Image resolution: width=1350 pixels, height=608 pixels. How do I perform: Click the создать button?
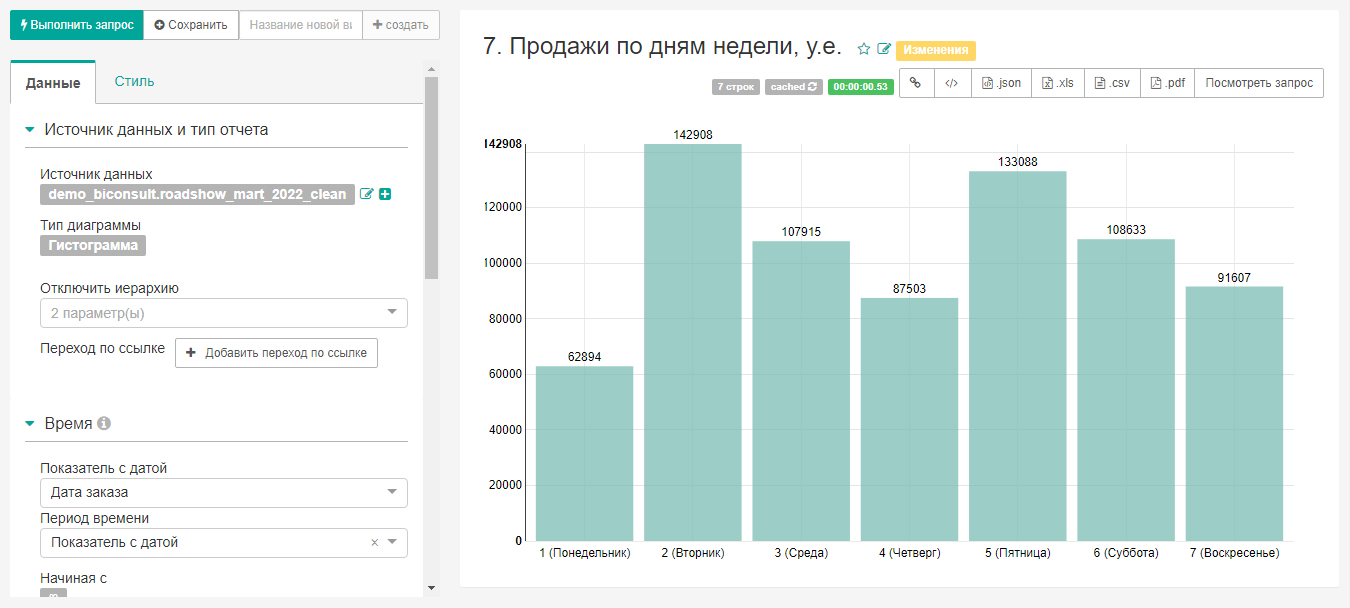click(x=400, y=25)
